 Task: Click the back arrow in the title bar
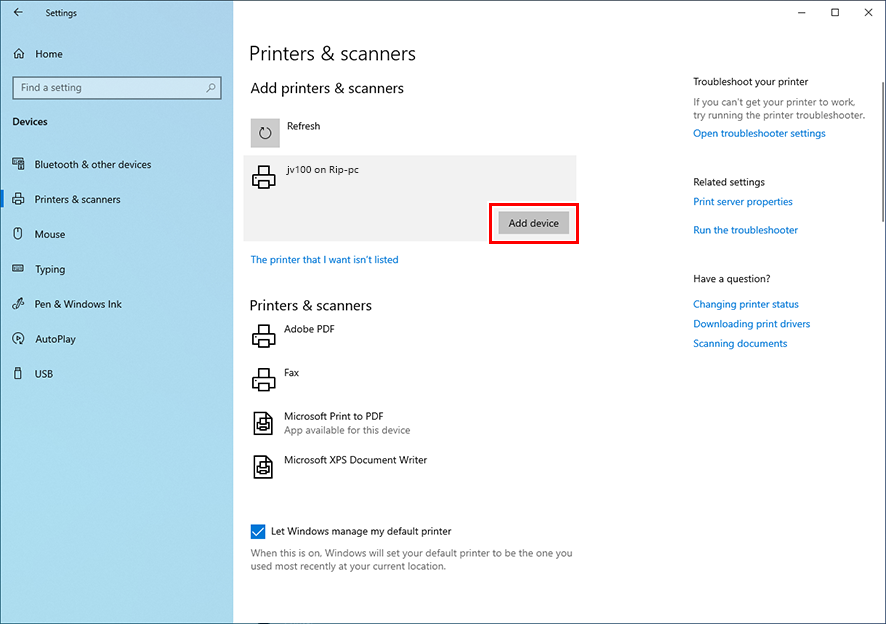(x=18, y=13)
